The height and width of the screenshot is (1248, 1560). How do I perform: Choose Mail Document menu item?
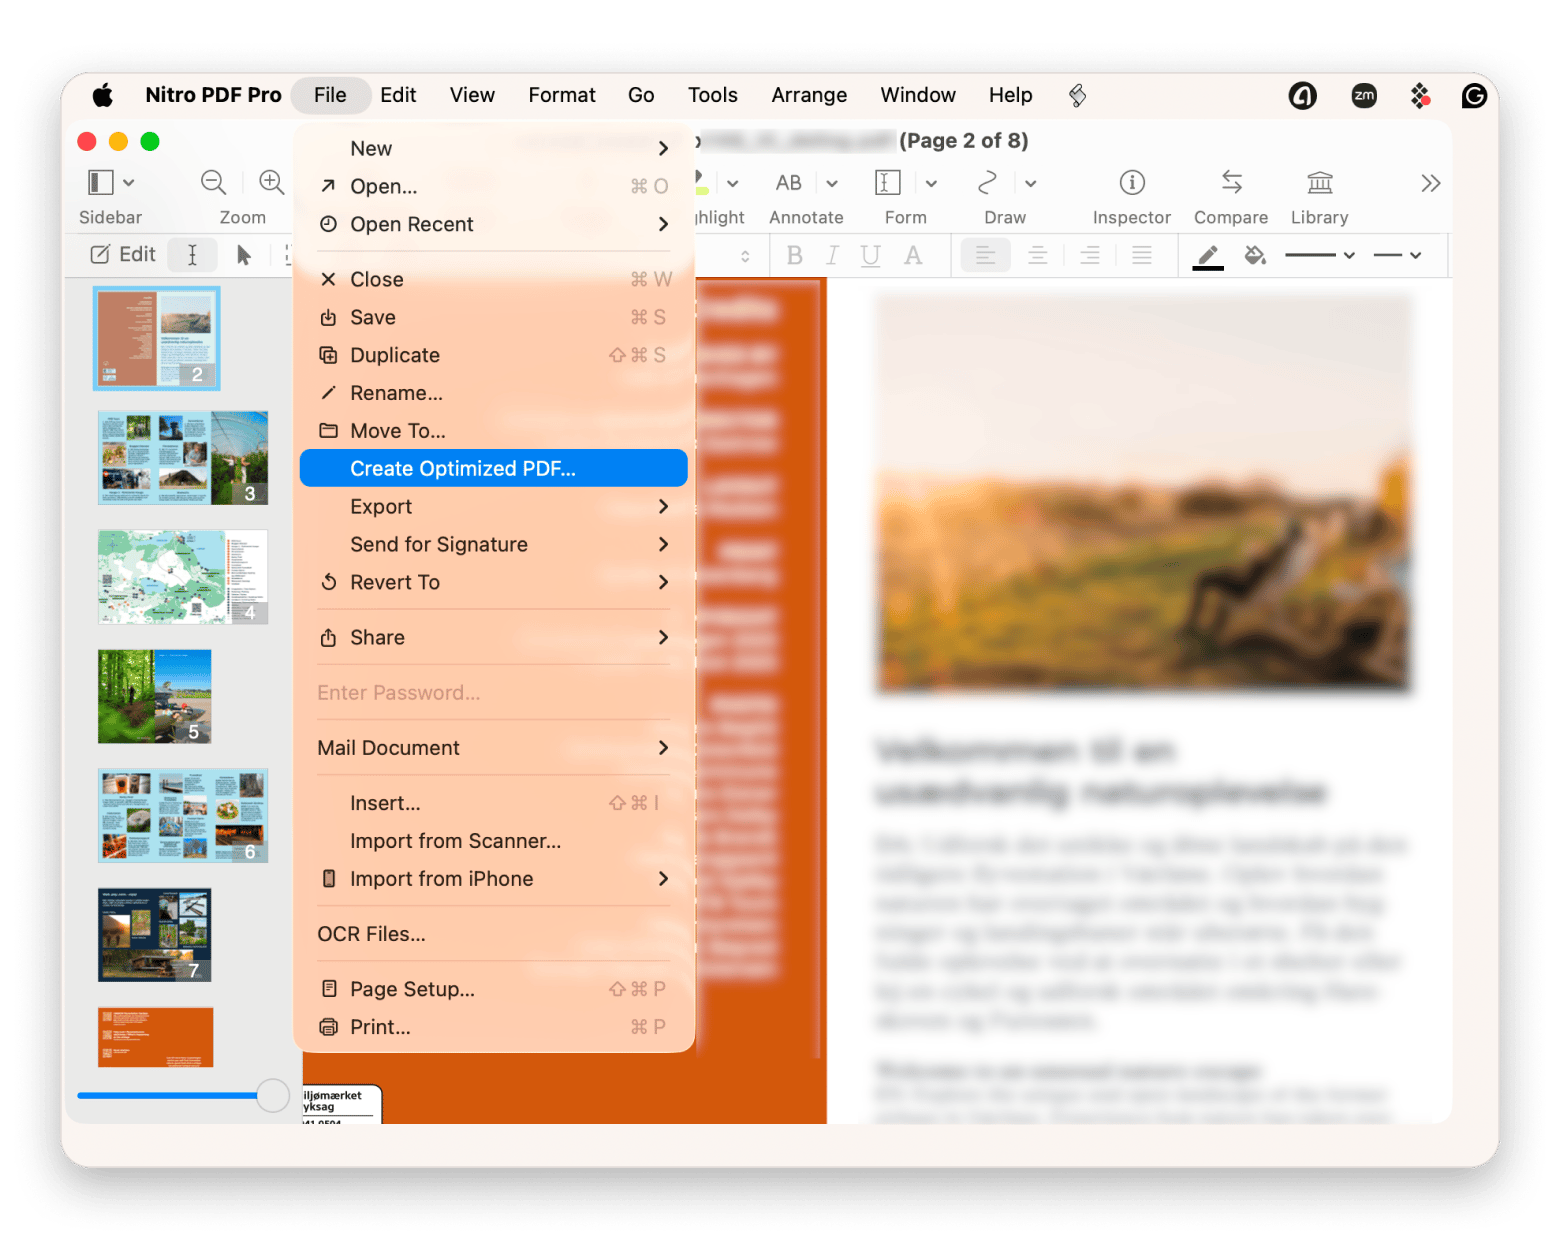click(x=494, y=748)
